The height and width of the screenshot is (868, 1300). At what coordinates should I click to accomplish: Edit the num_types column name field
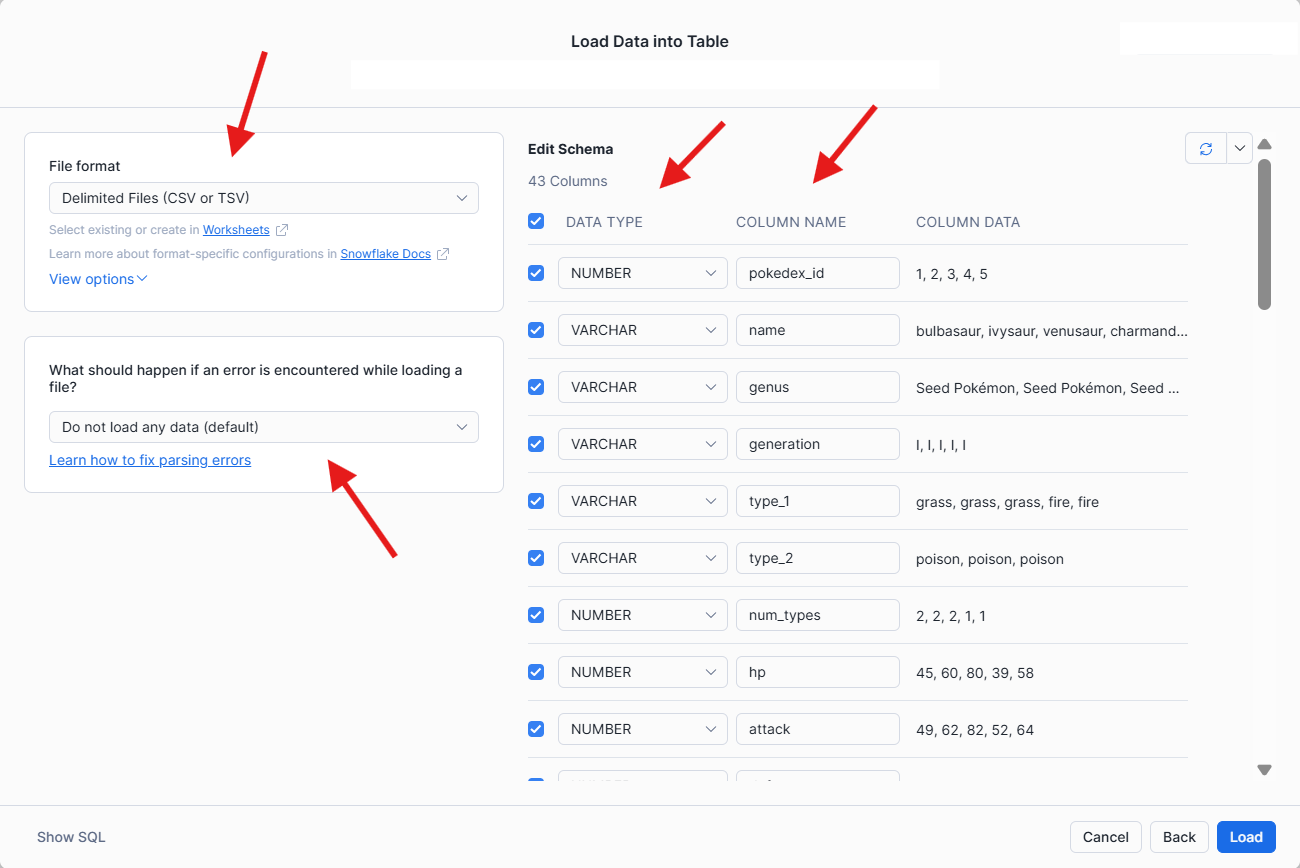coord(818,615)
